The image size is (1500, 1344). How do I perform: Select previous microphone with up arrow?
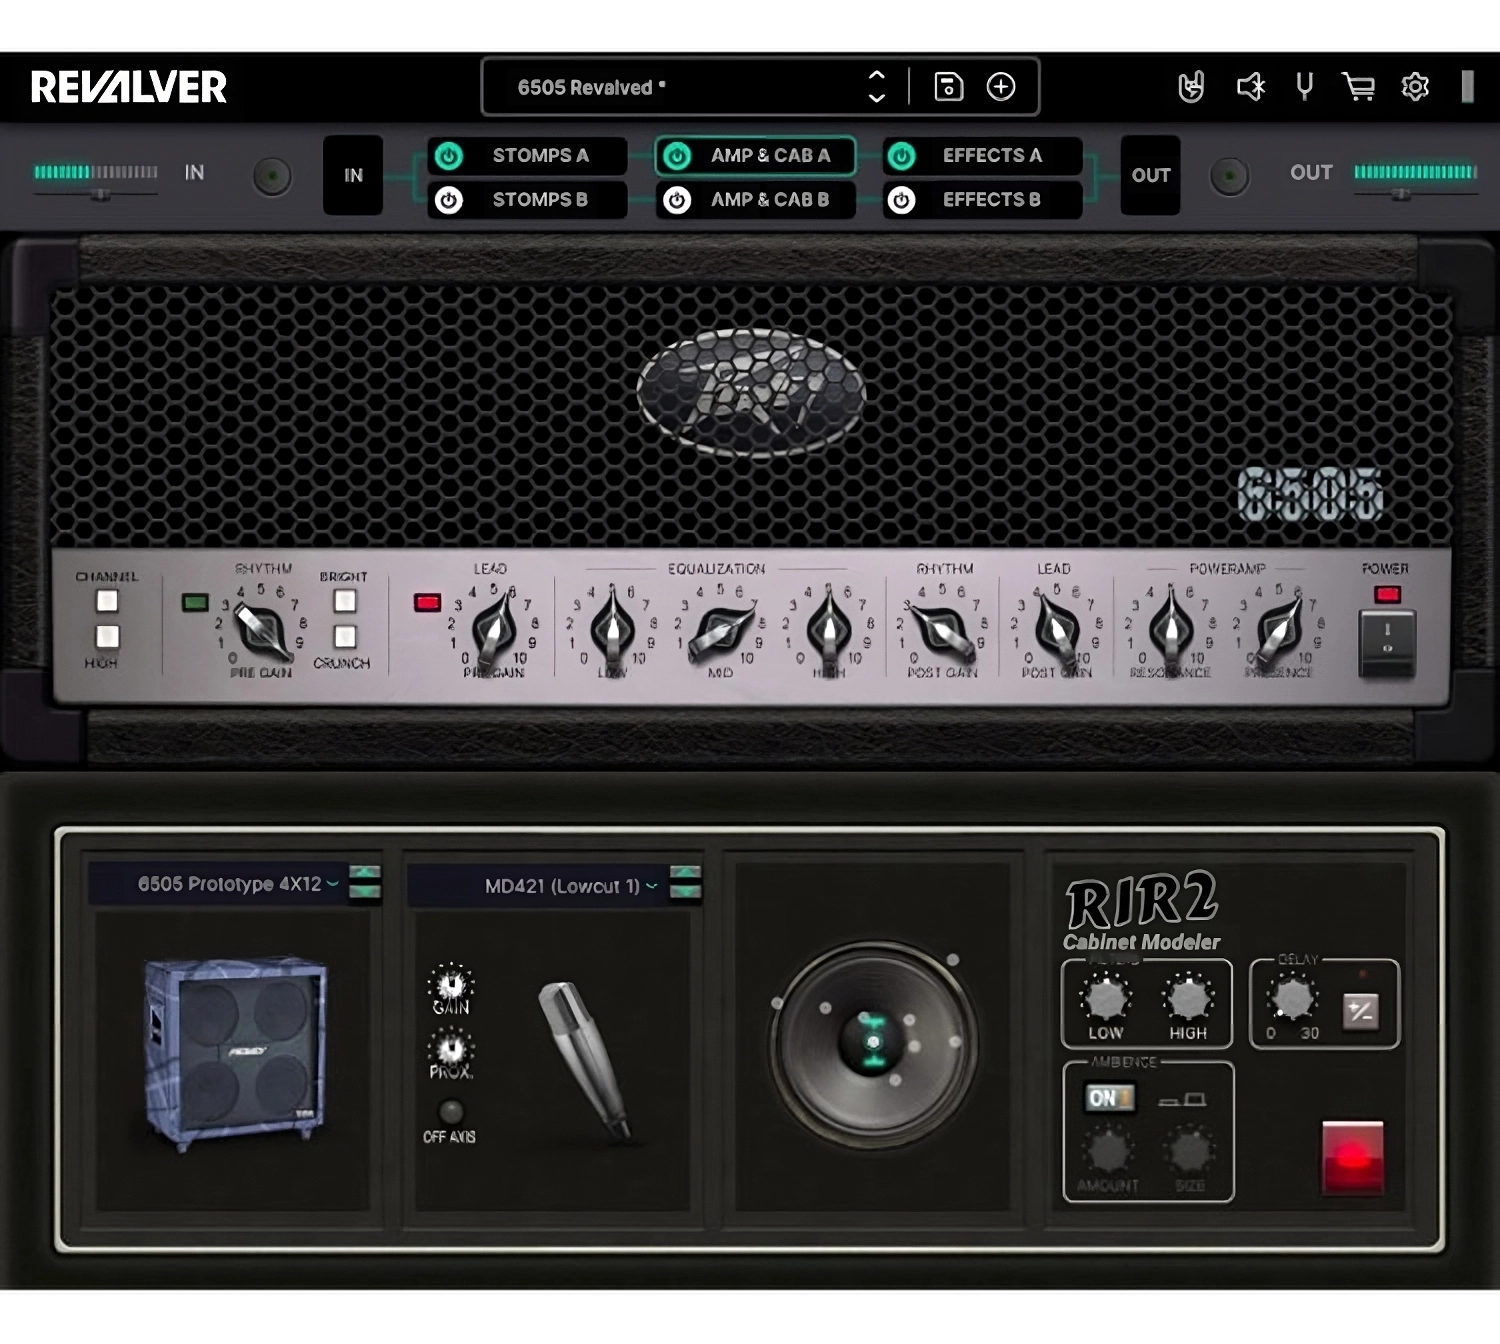click(x=685, y=873)
